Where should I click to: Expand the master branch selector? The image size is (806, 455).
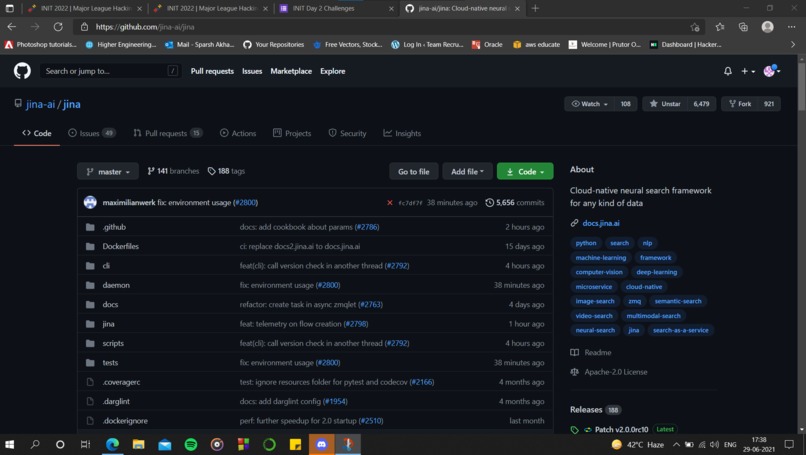coord(108,171)
